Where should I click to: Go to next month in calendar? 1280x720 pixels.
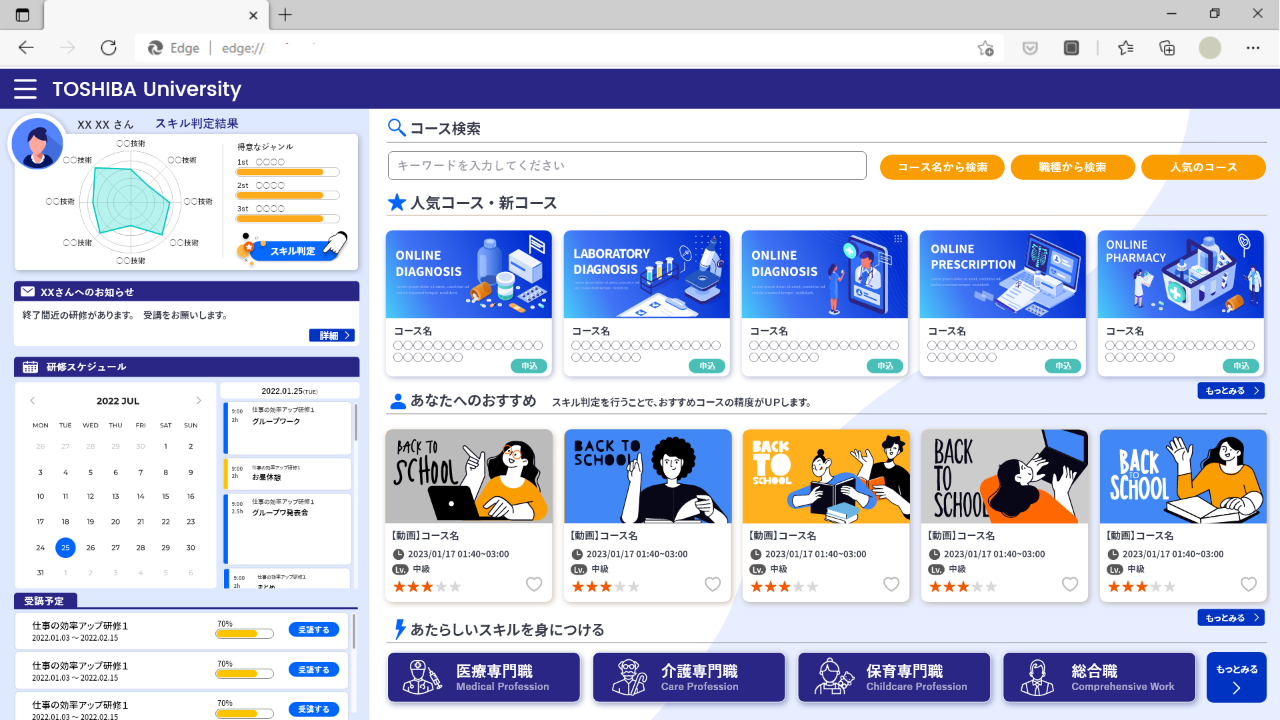pyautogui.click(x=198, y=401)
